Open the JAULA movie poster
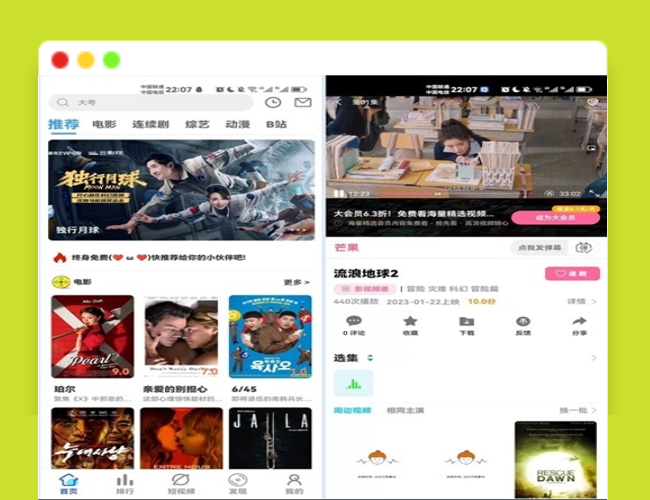 270,438
